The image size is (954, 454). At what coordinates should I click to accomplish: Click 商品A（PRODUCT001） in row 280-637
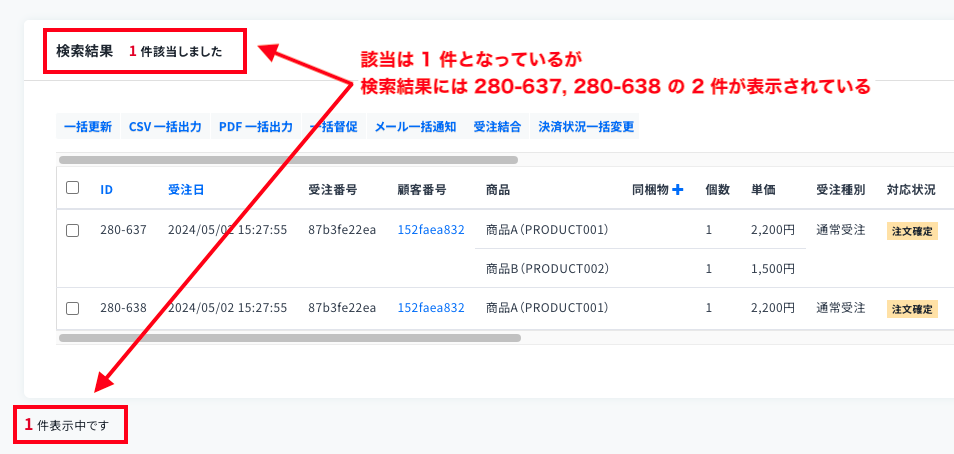548,230
